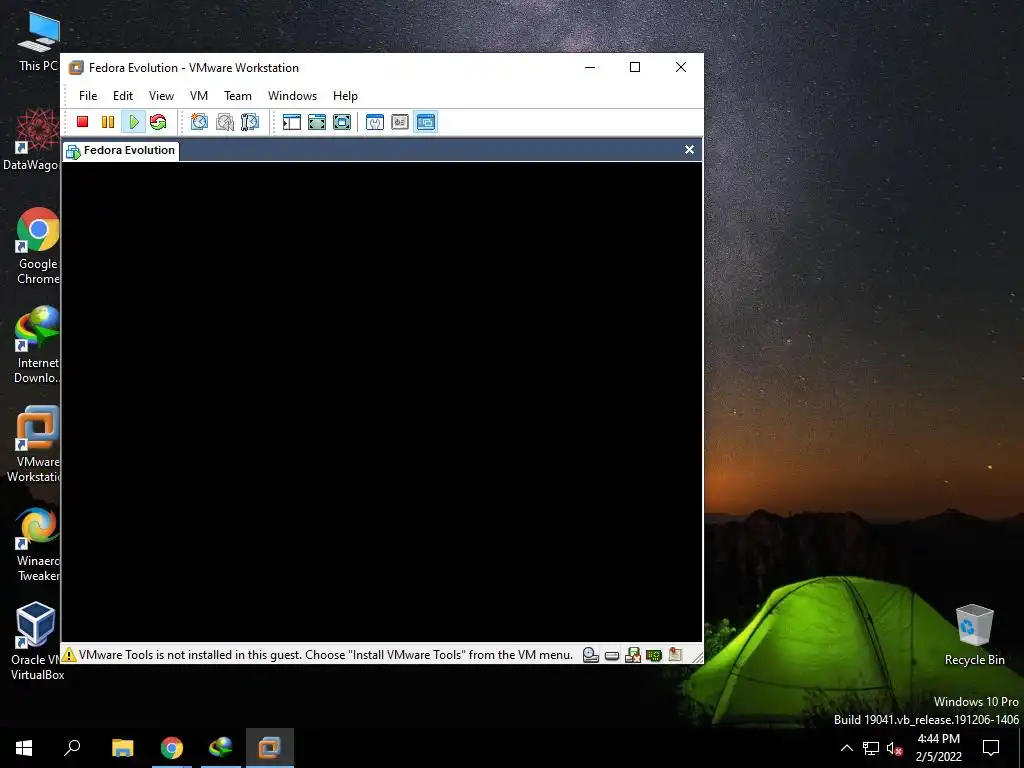Click the VMware Tools warning icon

coord(69,654)
